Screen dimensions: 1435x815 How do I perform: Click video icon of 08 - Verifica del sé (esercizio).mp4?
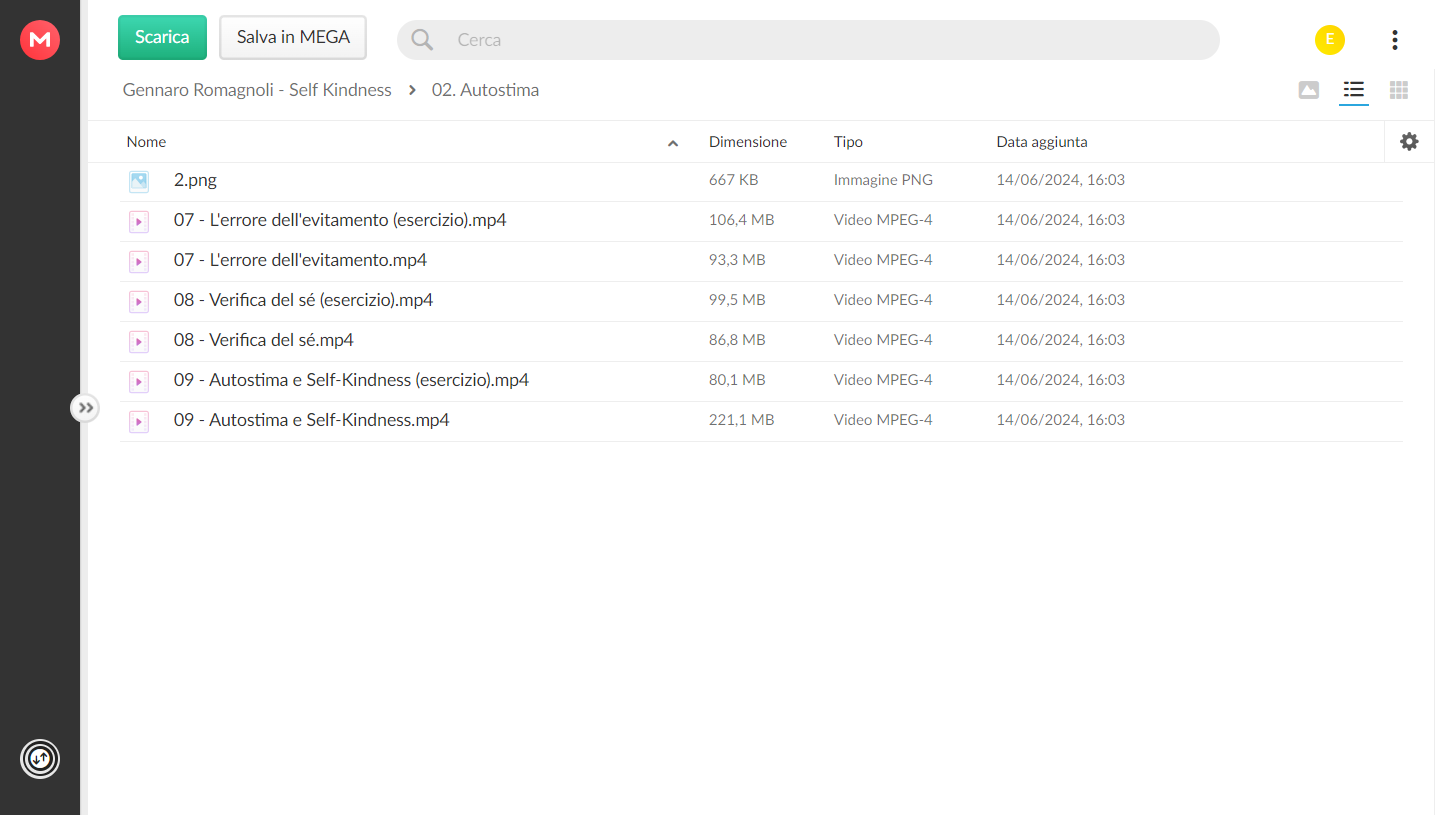tap(138, 301)
